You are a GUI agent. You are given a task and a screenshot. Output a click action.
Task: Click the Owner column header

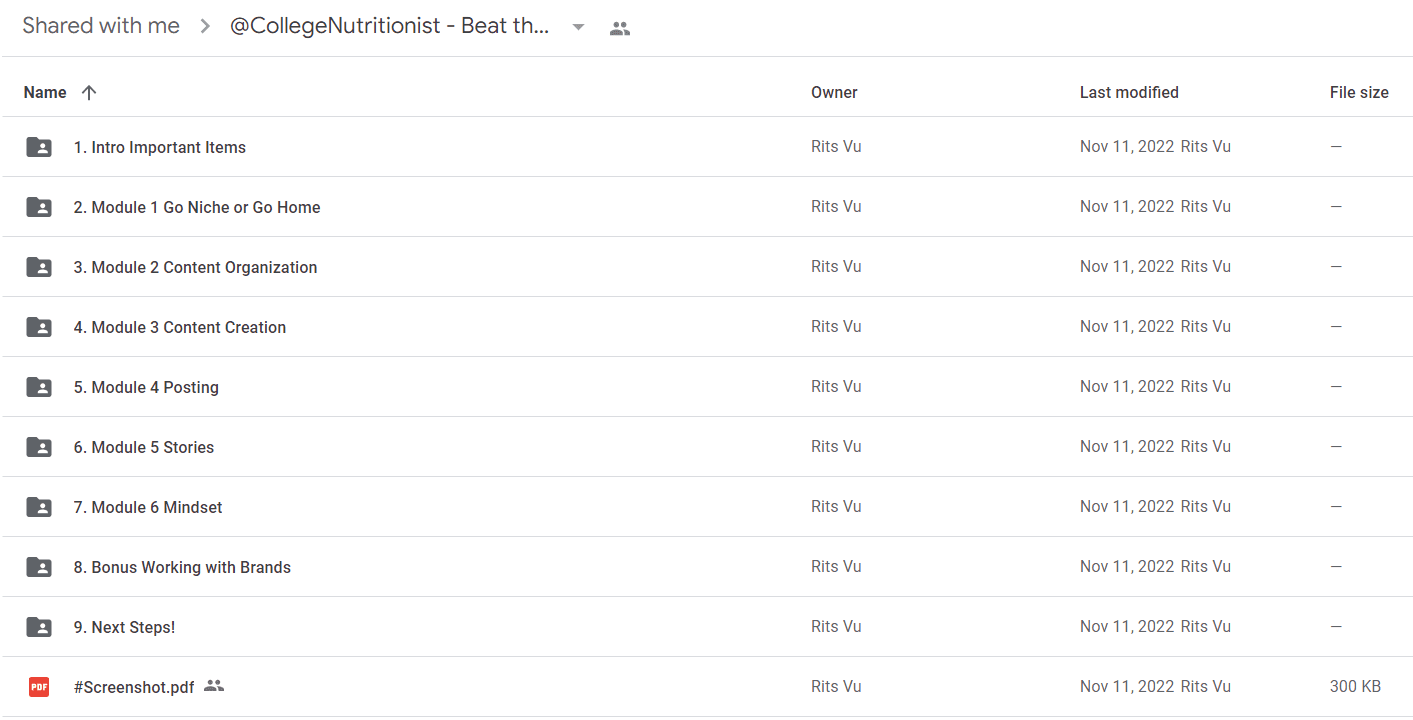click(834, 92)
